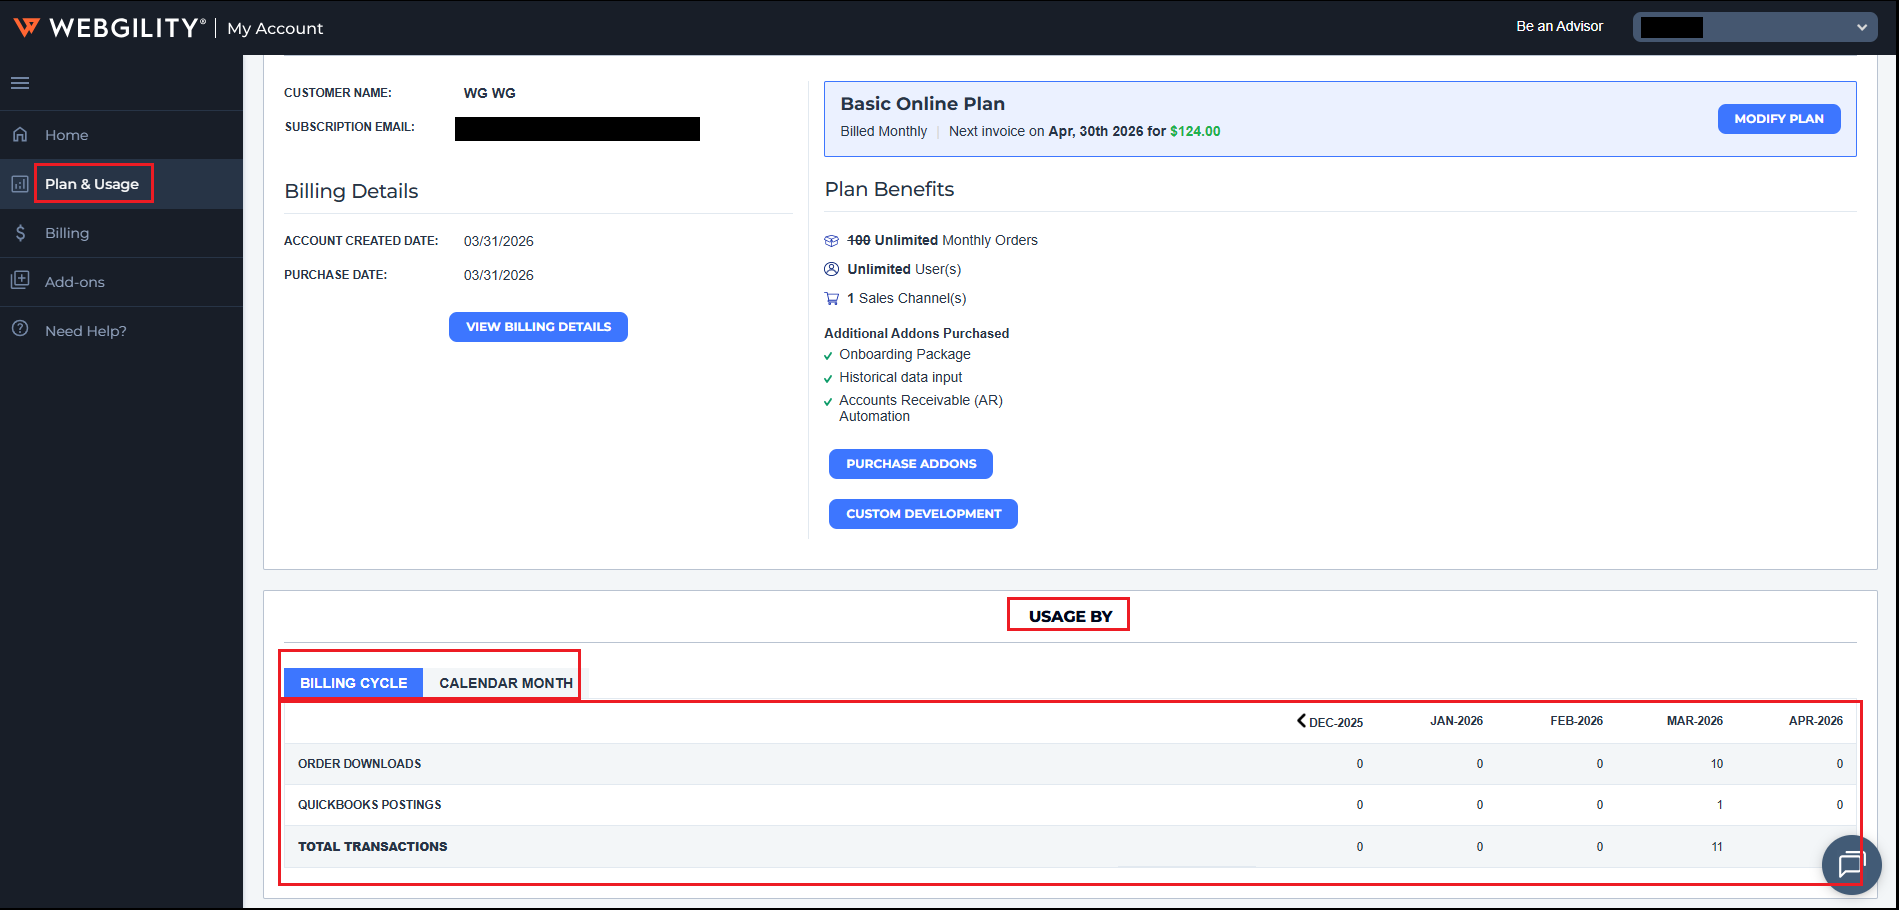Open the chat support bubble icon
1899x910 pixels.
1851,864
